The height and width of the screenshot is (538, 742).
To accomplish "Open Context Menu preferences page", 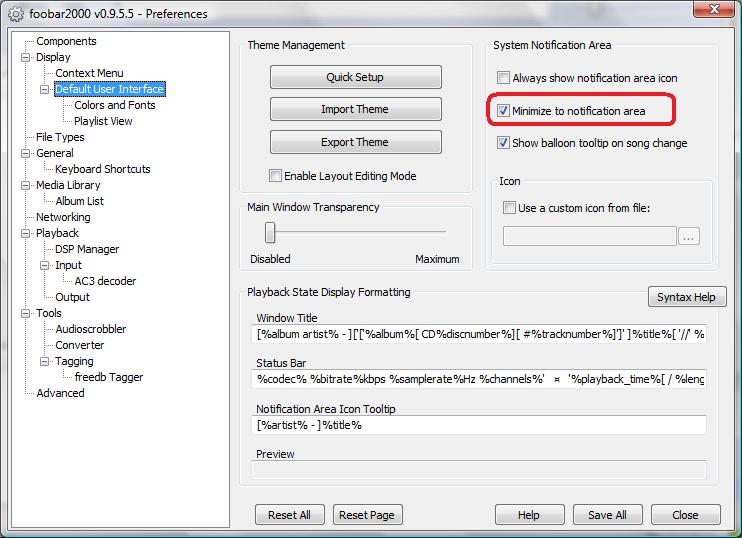I will tap(89, 73).
